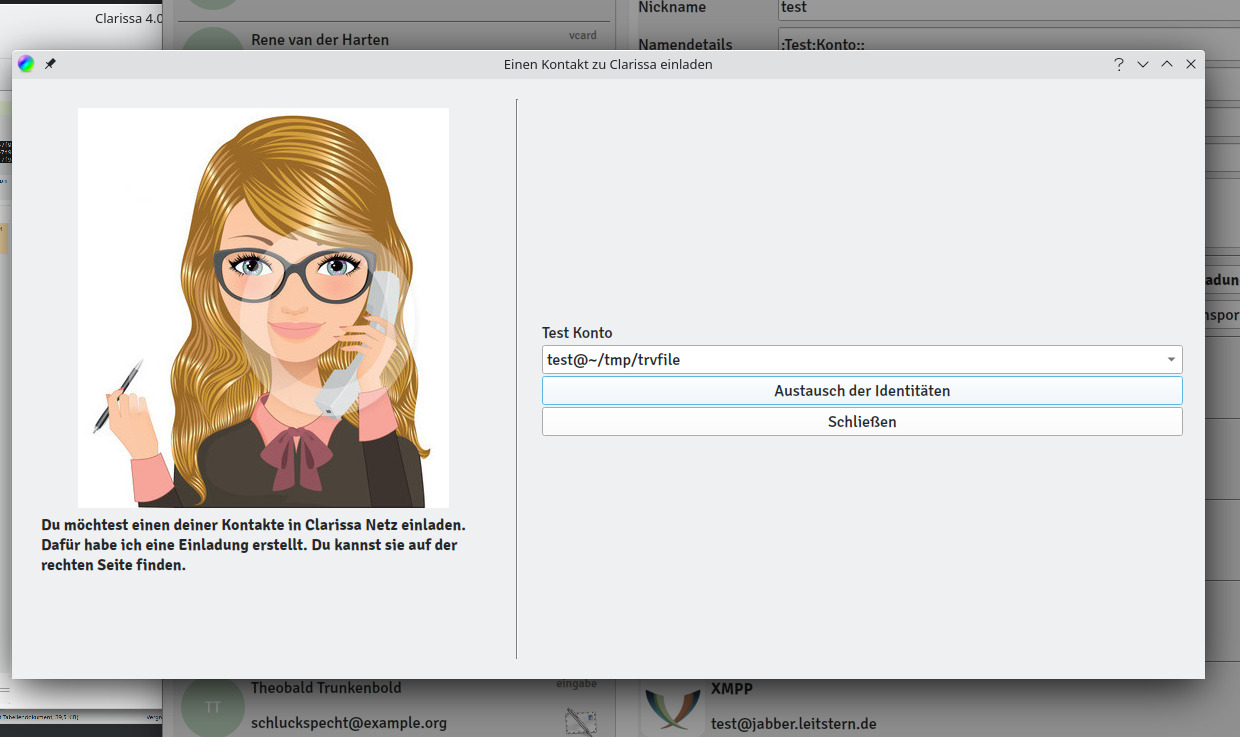
Task: Open the window menu via the rainbow app icon
Action: click(x=26, y=64)
